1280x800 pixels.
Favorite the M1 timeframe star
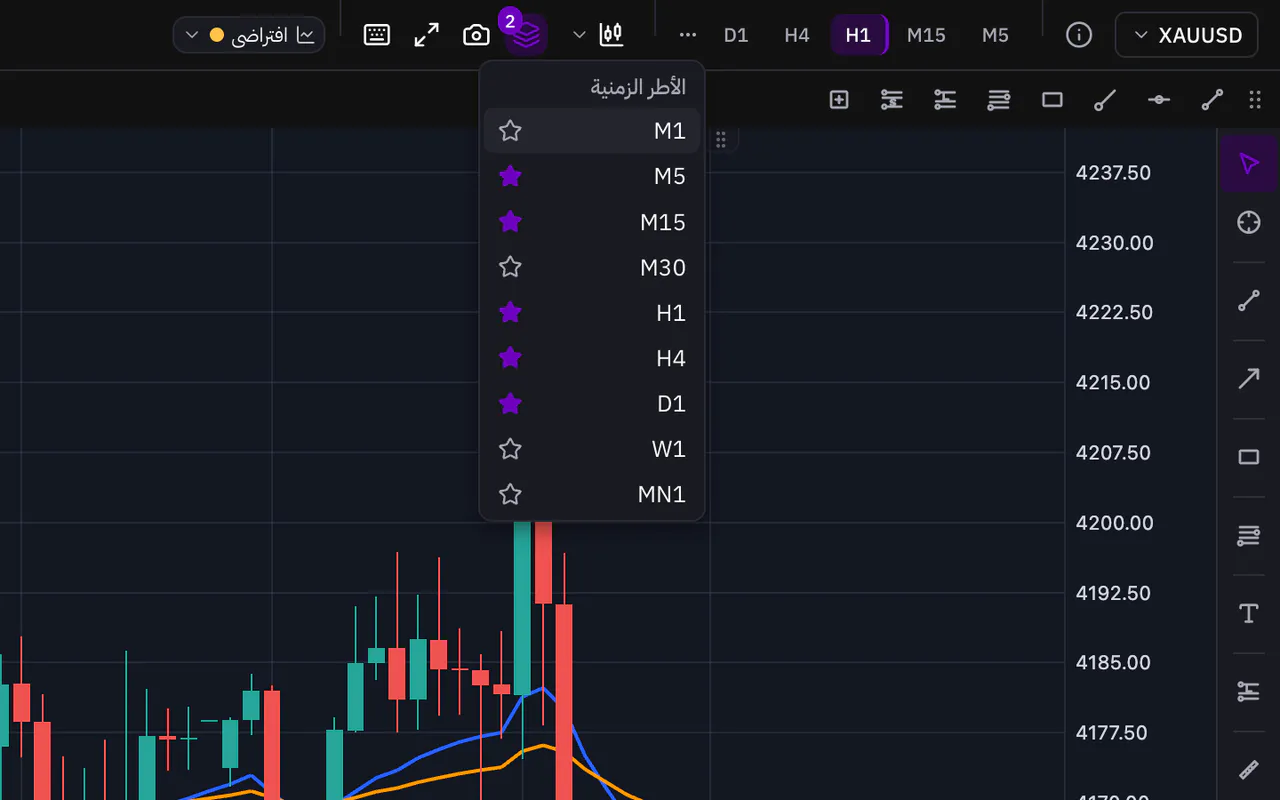(510, 130)
